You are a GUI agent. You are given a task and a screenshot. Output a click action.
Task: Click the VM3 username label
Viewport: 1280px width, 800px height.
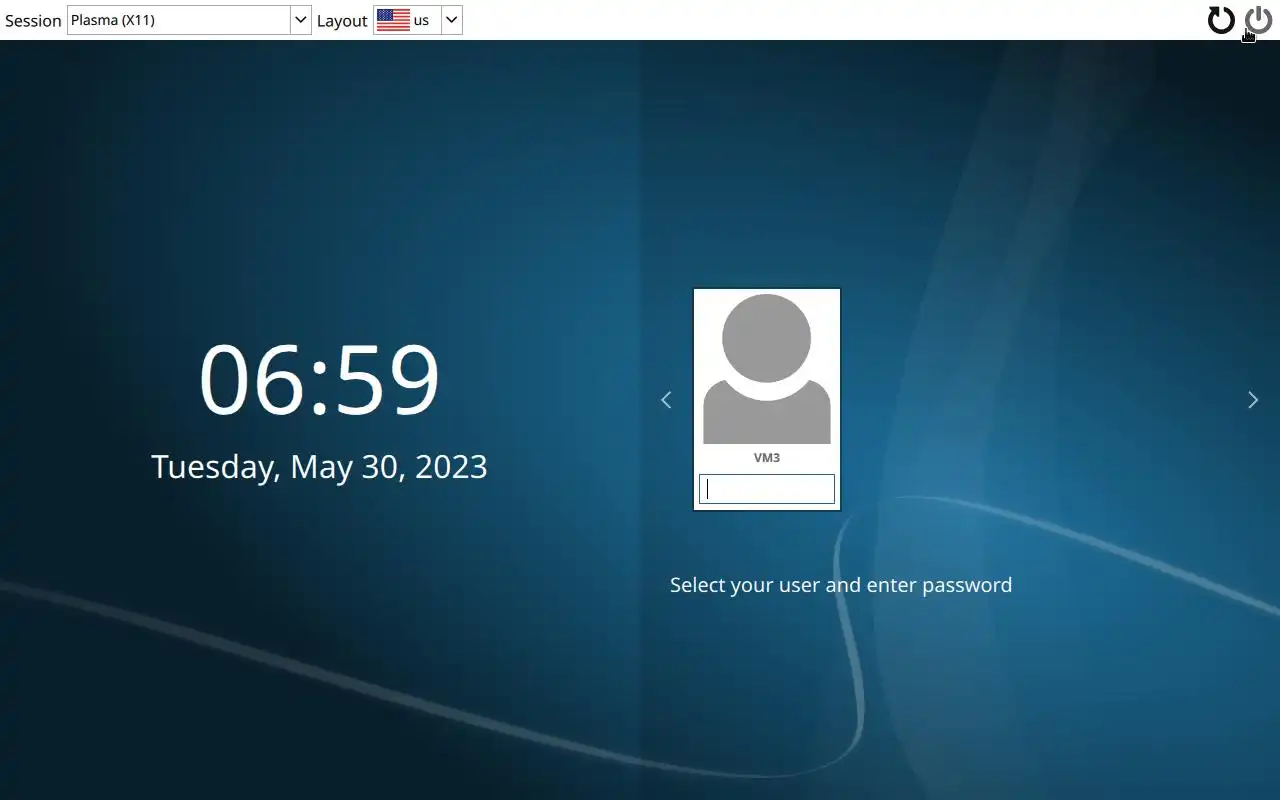pos(767,458)
